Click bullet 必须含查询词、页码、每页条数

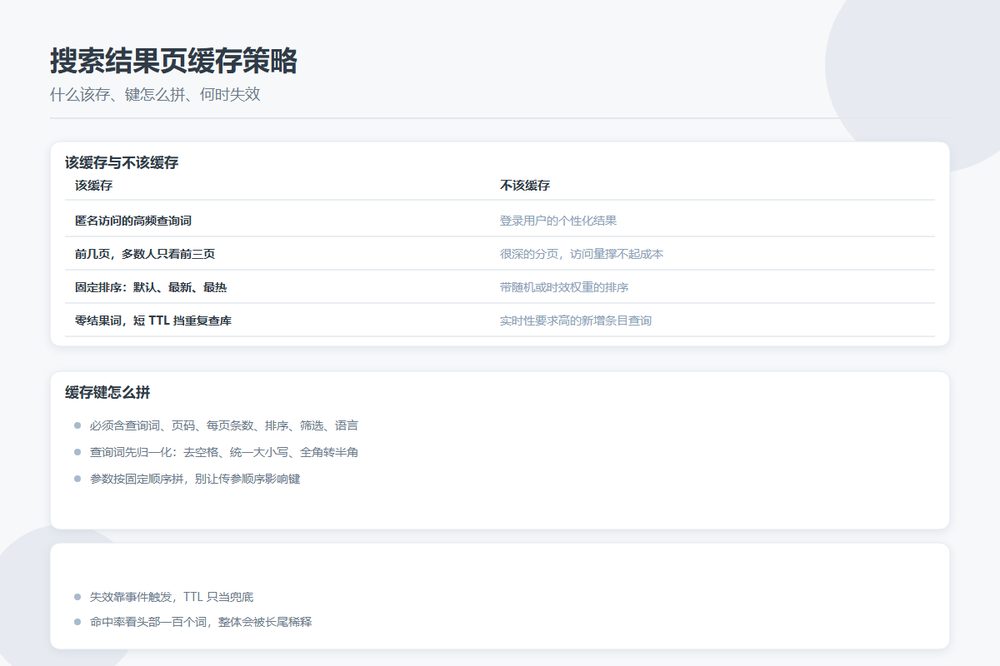coord(224,426)
